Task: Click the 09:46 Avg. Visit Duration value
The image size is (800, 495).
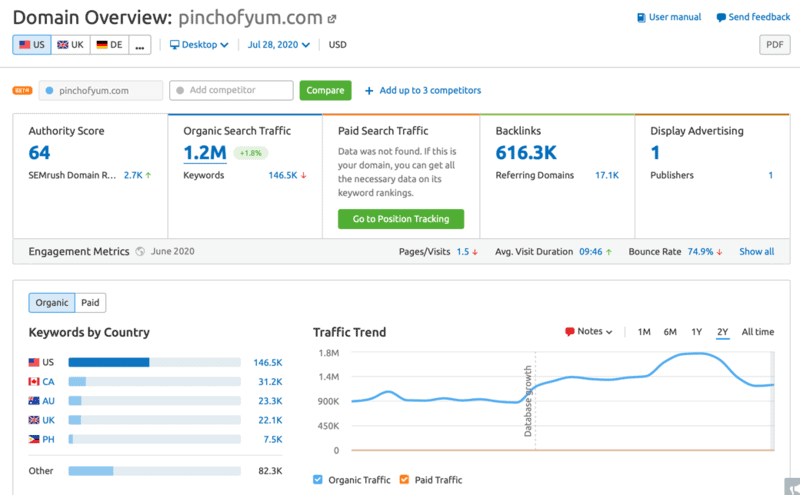Action: [590, 252]
